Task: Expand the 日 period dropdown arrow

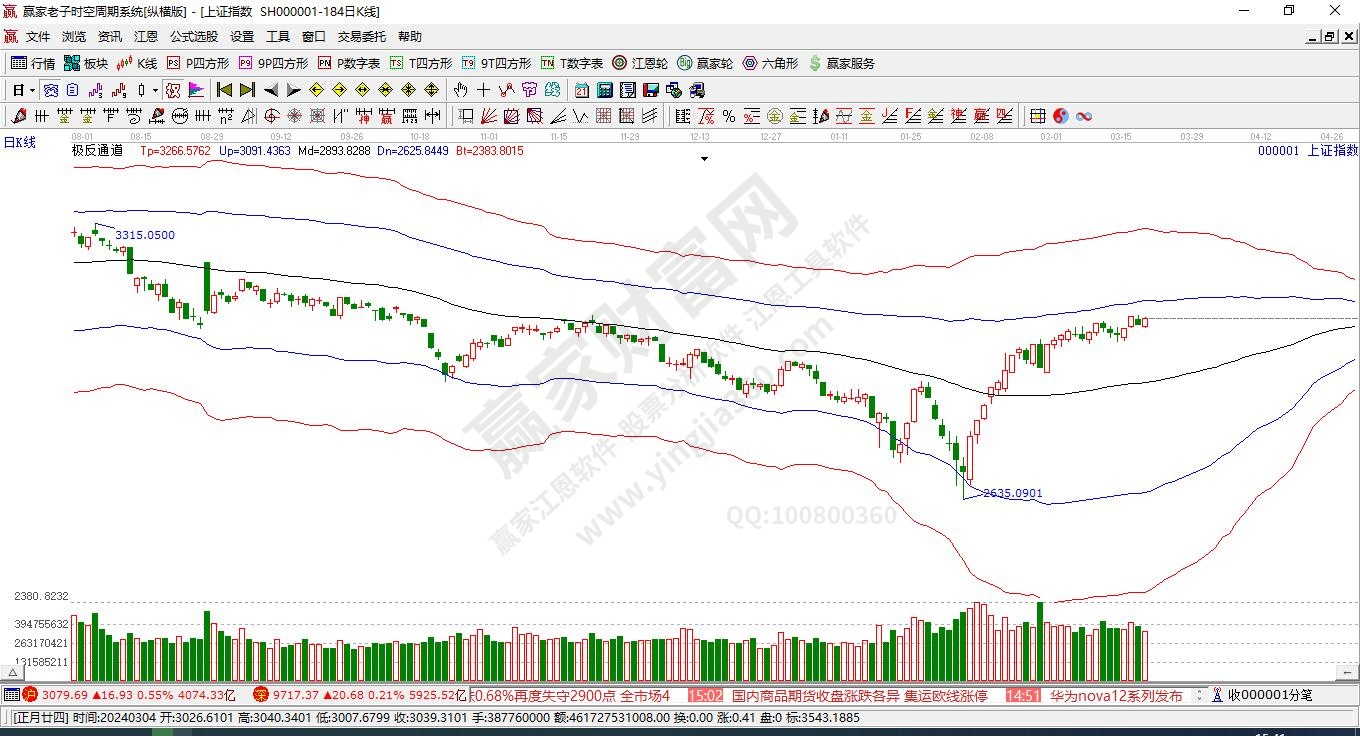Action: (32, 90)
